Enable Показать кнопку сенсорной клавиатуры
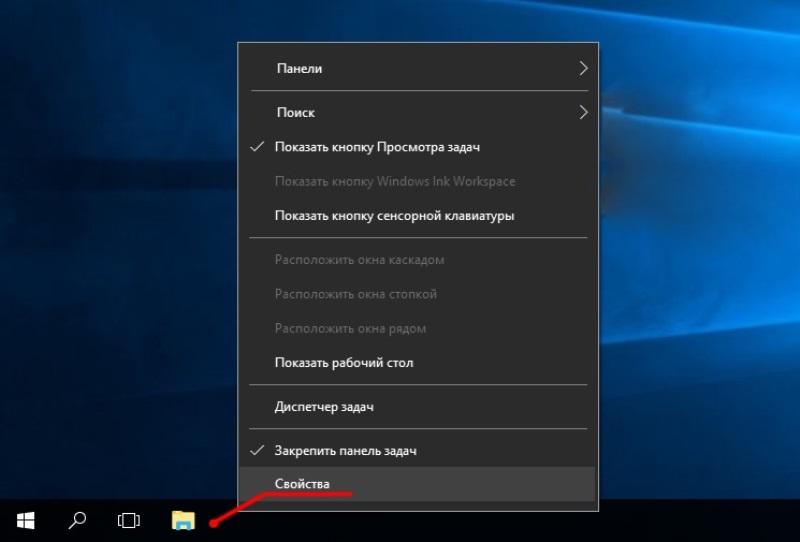 pos(418,215)
